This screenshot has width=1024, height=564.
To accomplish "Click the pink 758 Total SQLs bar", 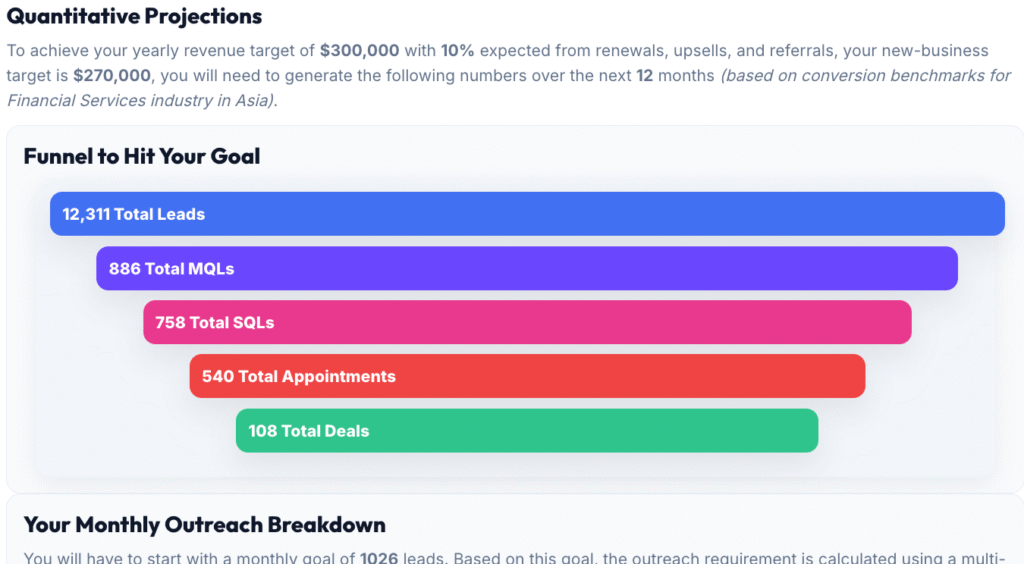I will (x=527, y=322).
